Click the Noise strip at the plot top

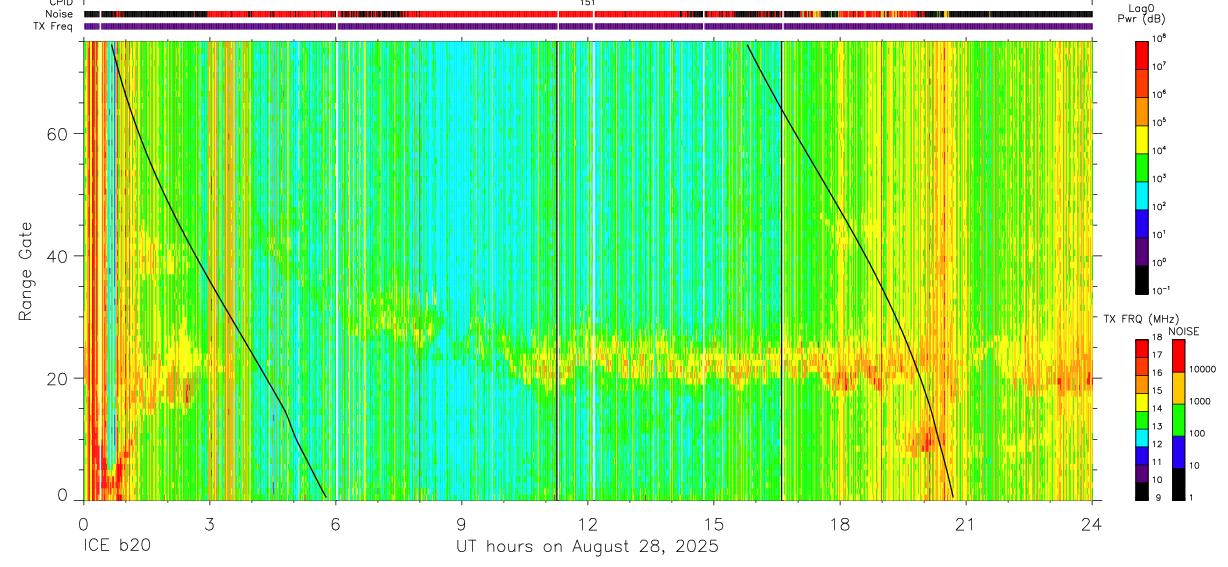[x=588, y=15]
